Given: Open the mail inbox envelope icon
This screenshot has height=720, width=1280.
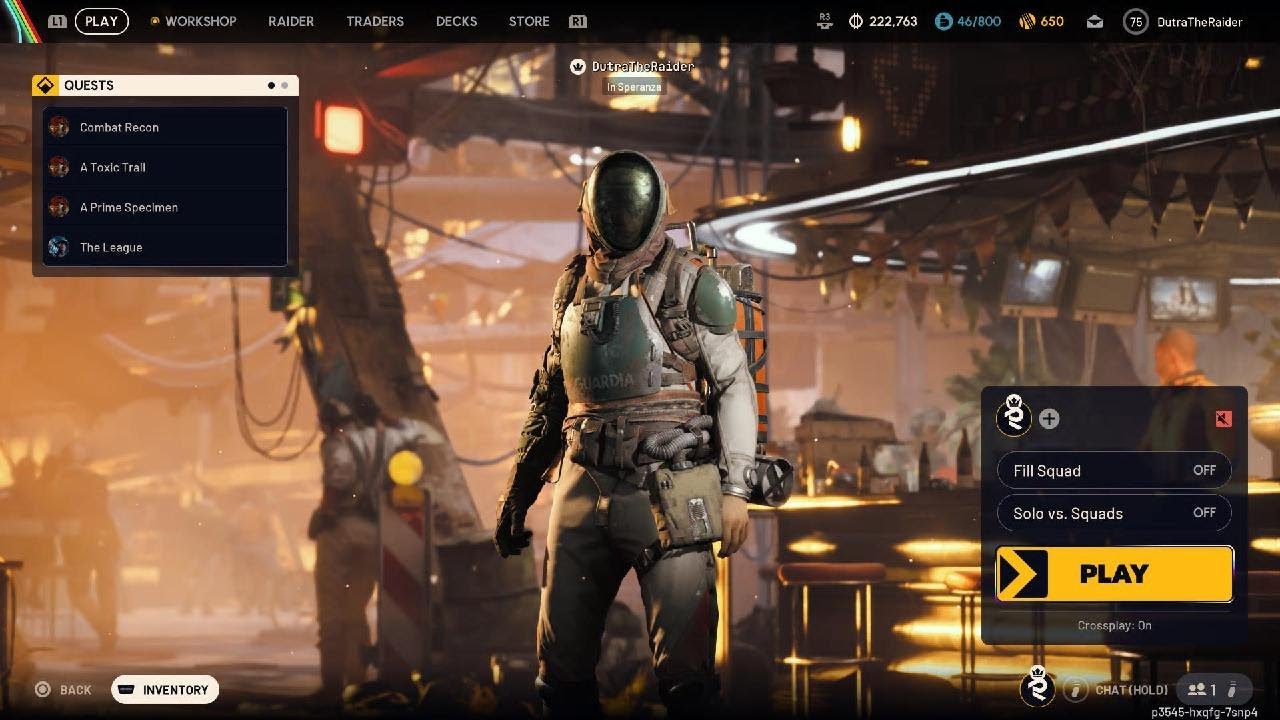Looking at the screenshot, I should pos(1095,21).
